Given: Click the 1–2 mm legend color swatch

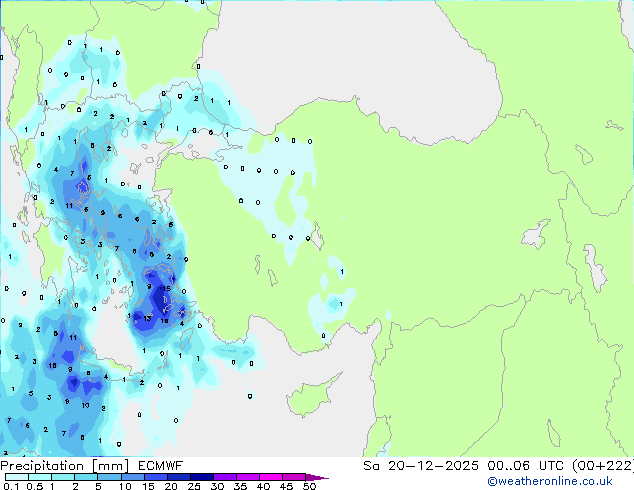Looking at the screenshot, I should click(x=63, y=477).
